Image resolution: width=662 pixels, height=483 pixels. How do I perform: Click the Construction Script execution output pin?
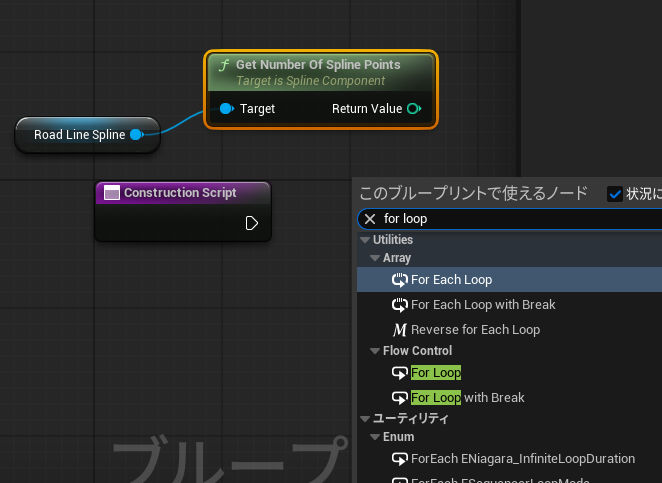pyautogui.click(x=252, y=223)
